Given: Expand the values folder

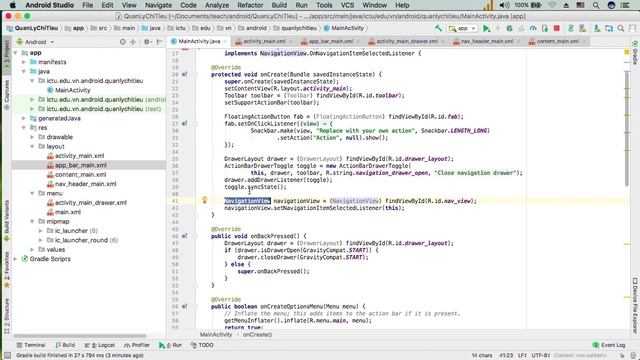Looking at the screenshot, I should coord(32,249).
